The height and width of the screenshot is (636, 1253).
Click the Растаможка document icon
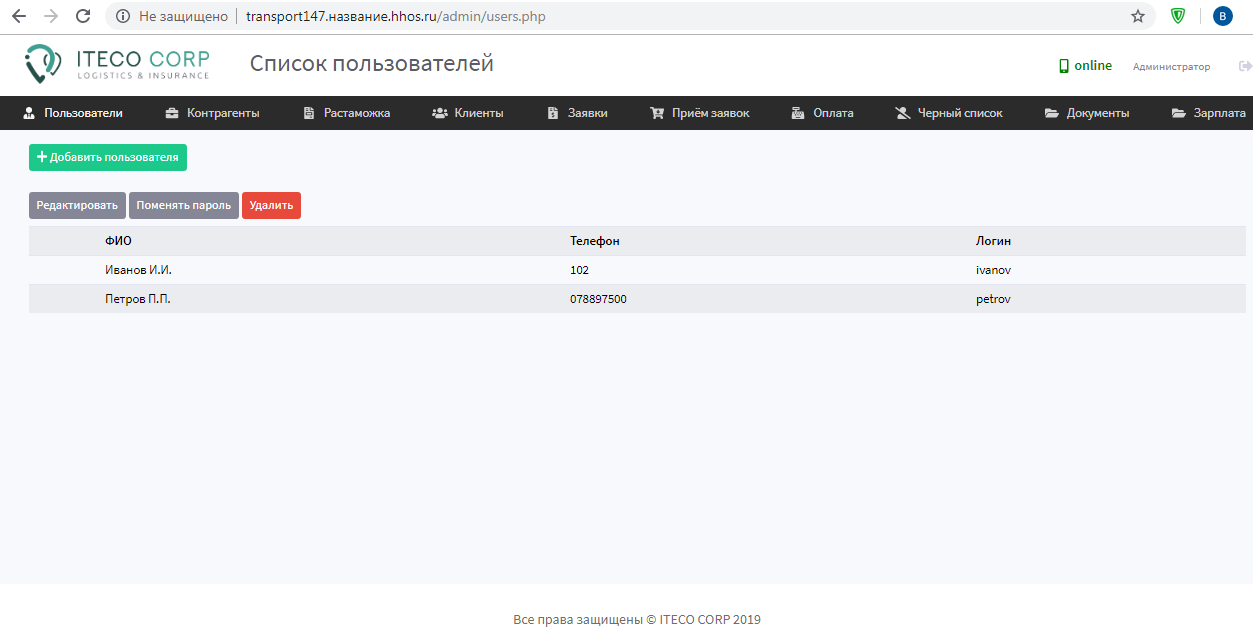[x=309, y=113]
